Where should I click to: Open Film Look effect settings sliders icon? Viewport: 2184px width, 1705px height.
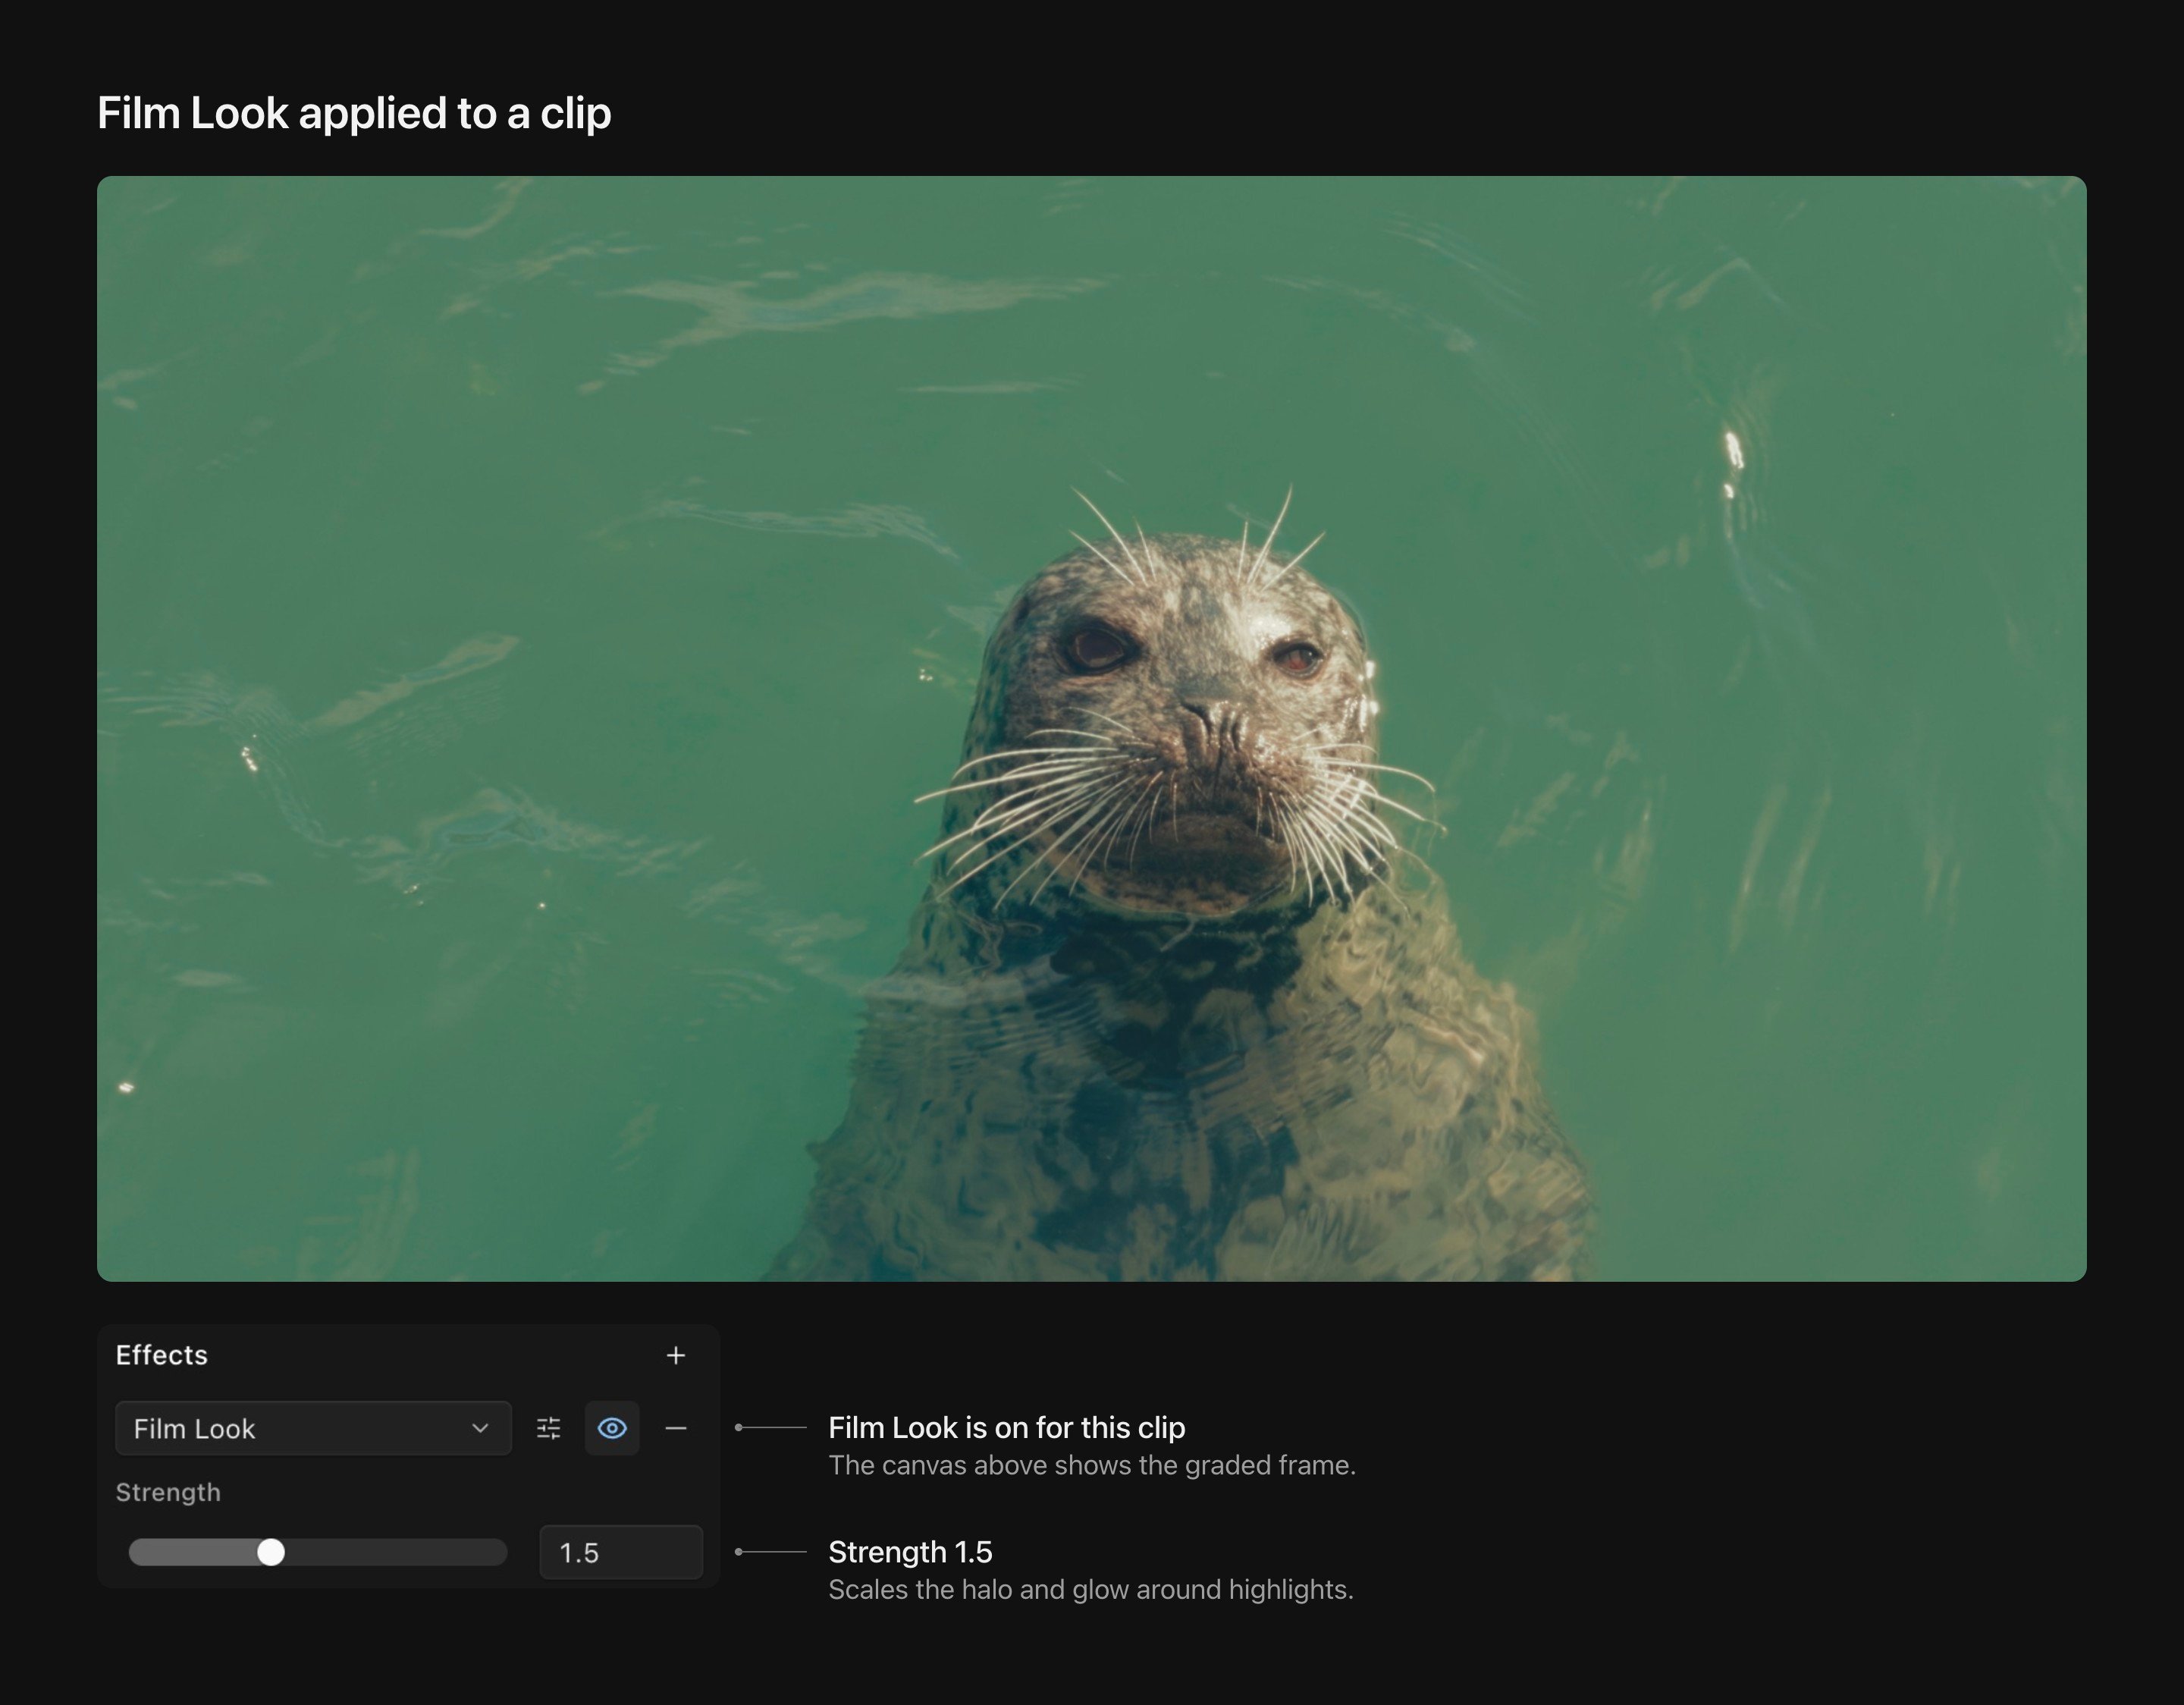point(548,1428)
